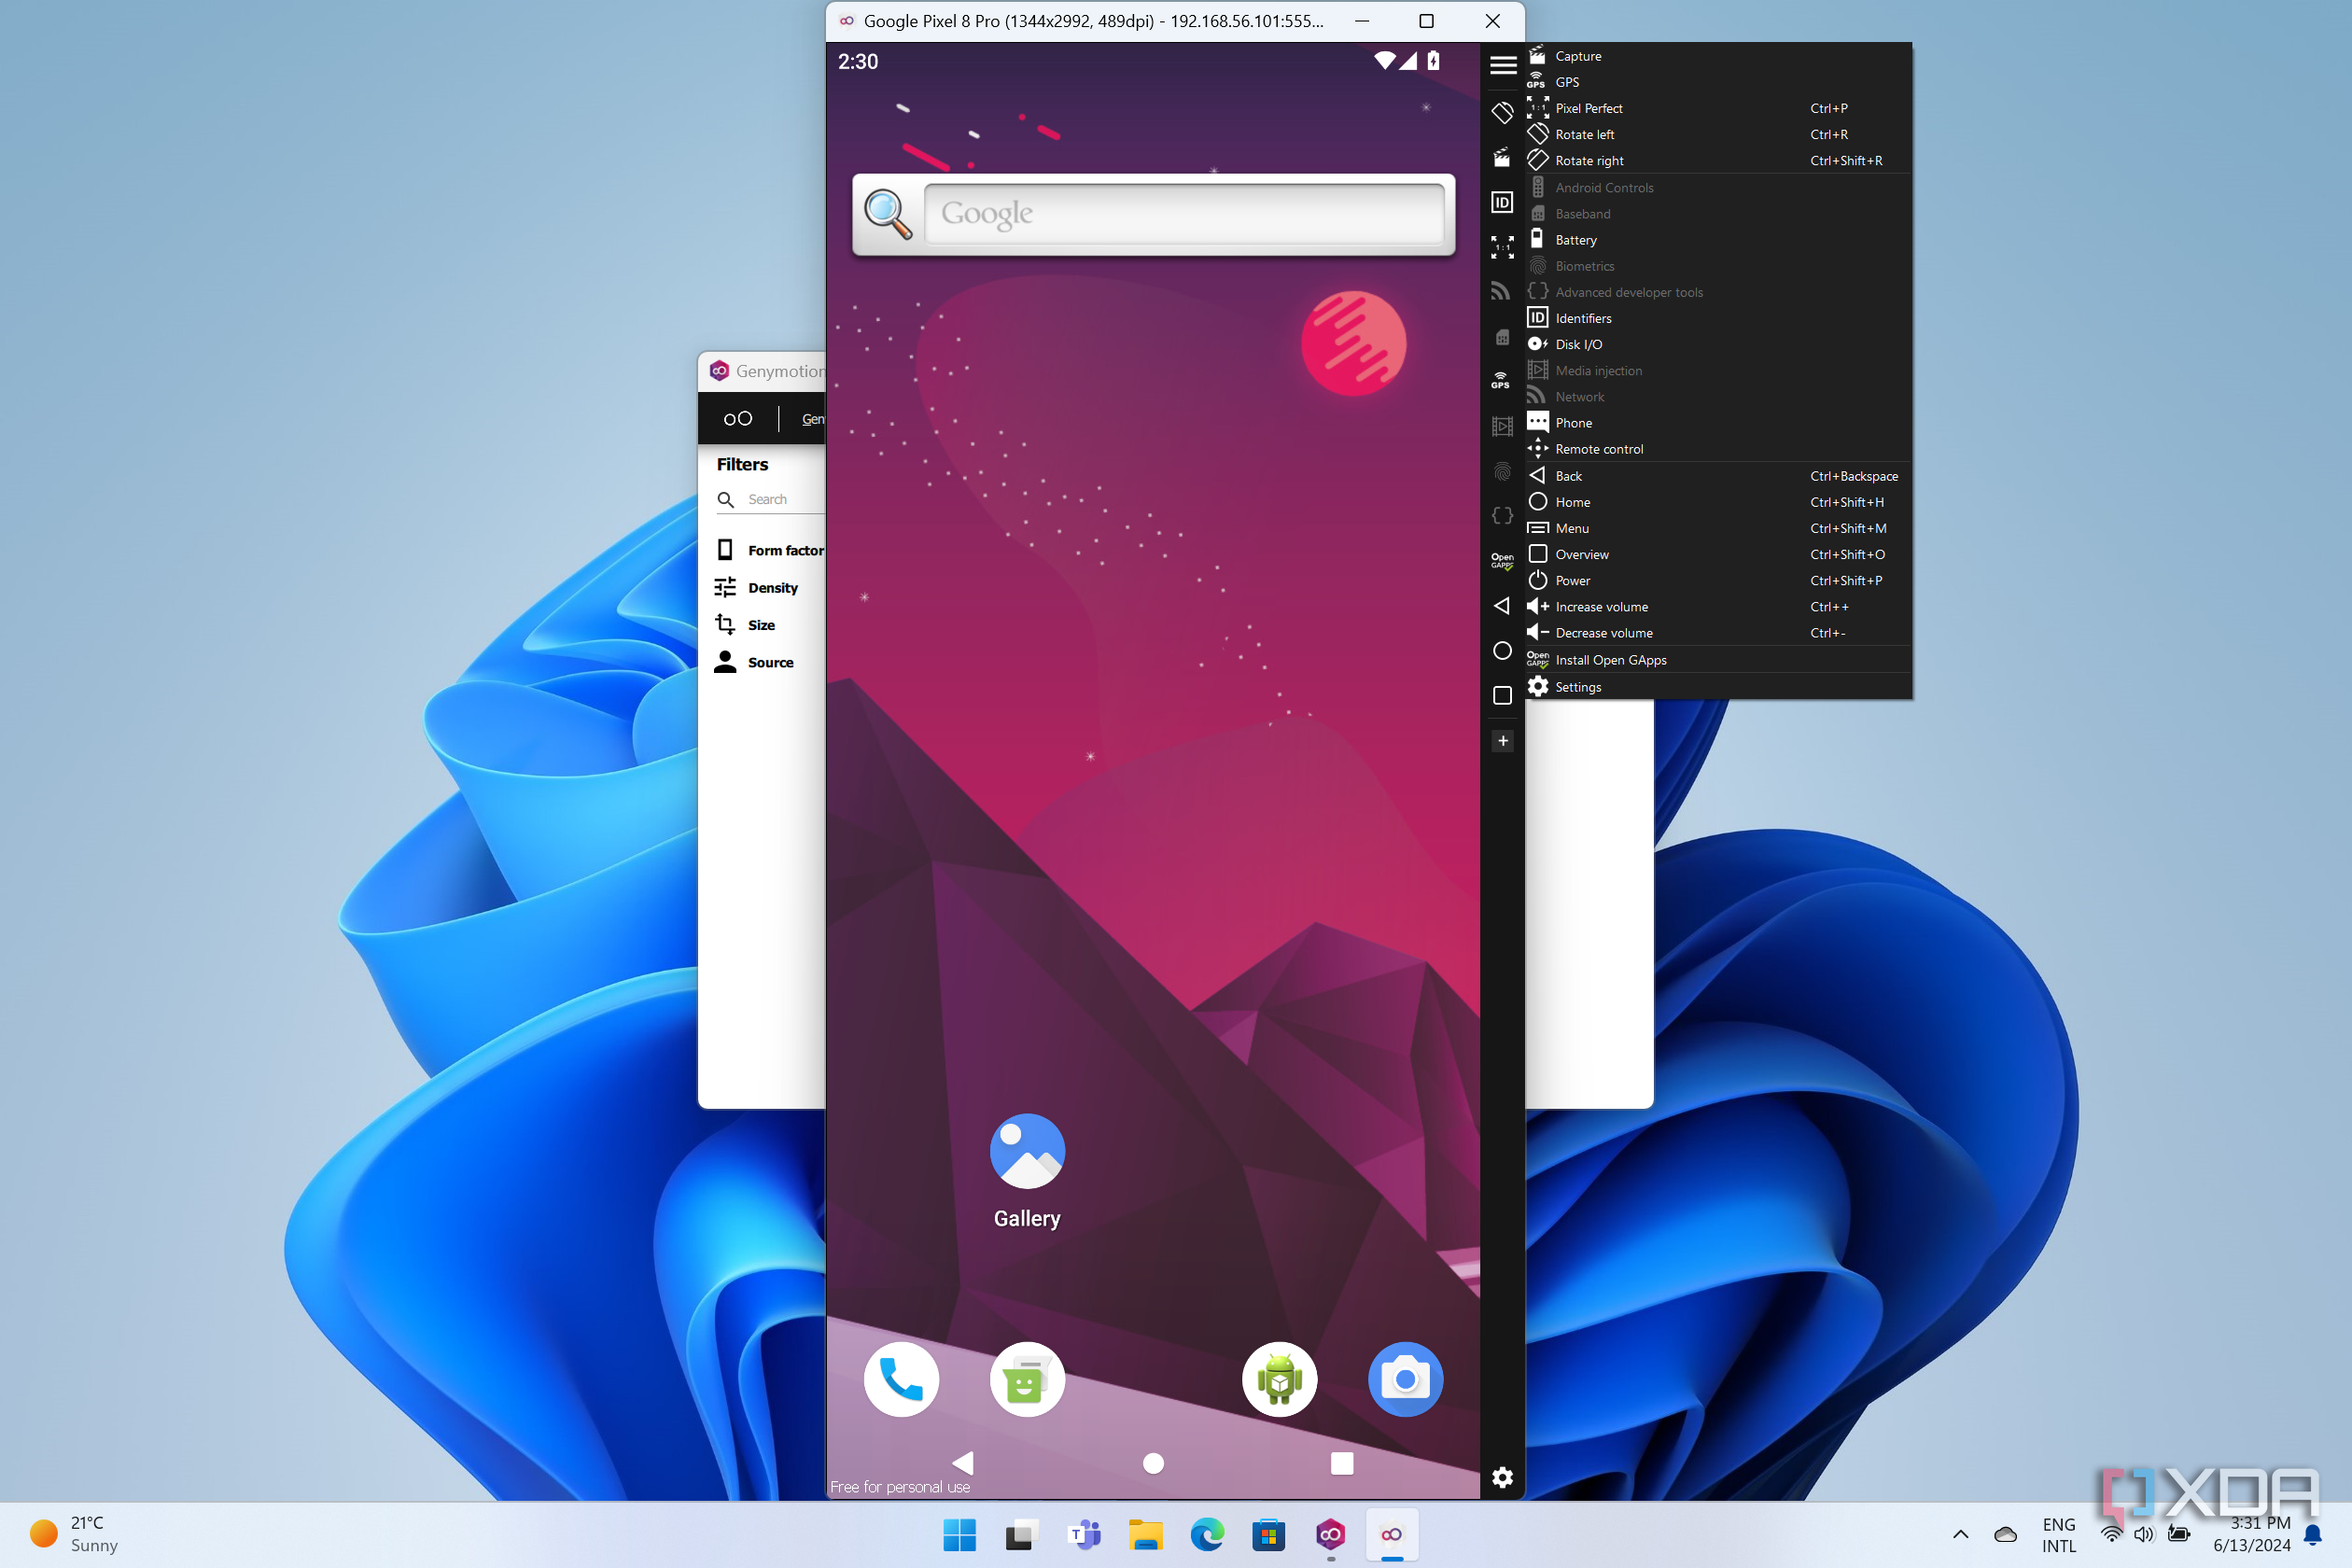Open Identifiers menu item

1718,318
